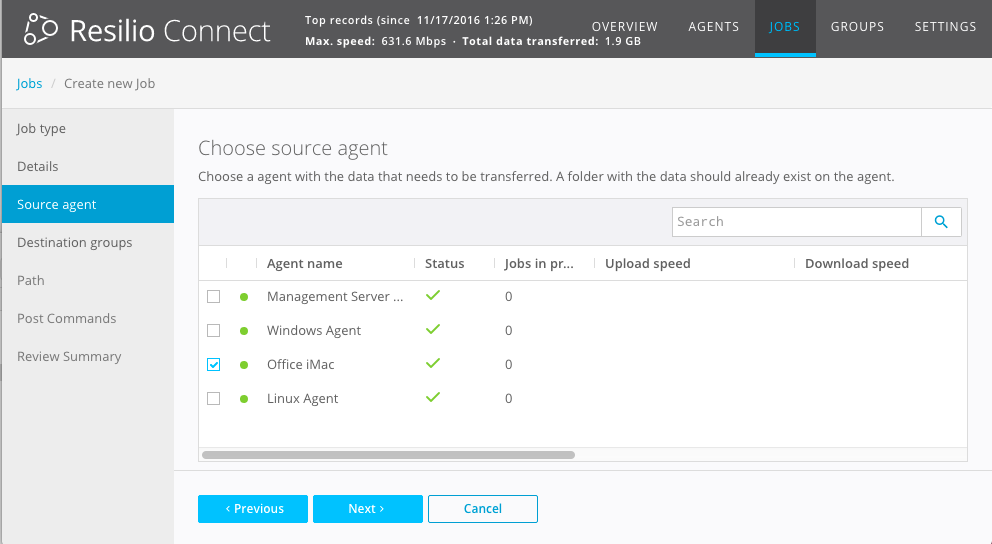The width and height of the screenshot is (992, 544).
Task: Click the magnifier search icon button
Action: click(x=941, y=222)
